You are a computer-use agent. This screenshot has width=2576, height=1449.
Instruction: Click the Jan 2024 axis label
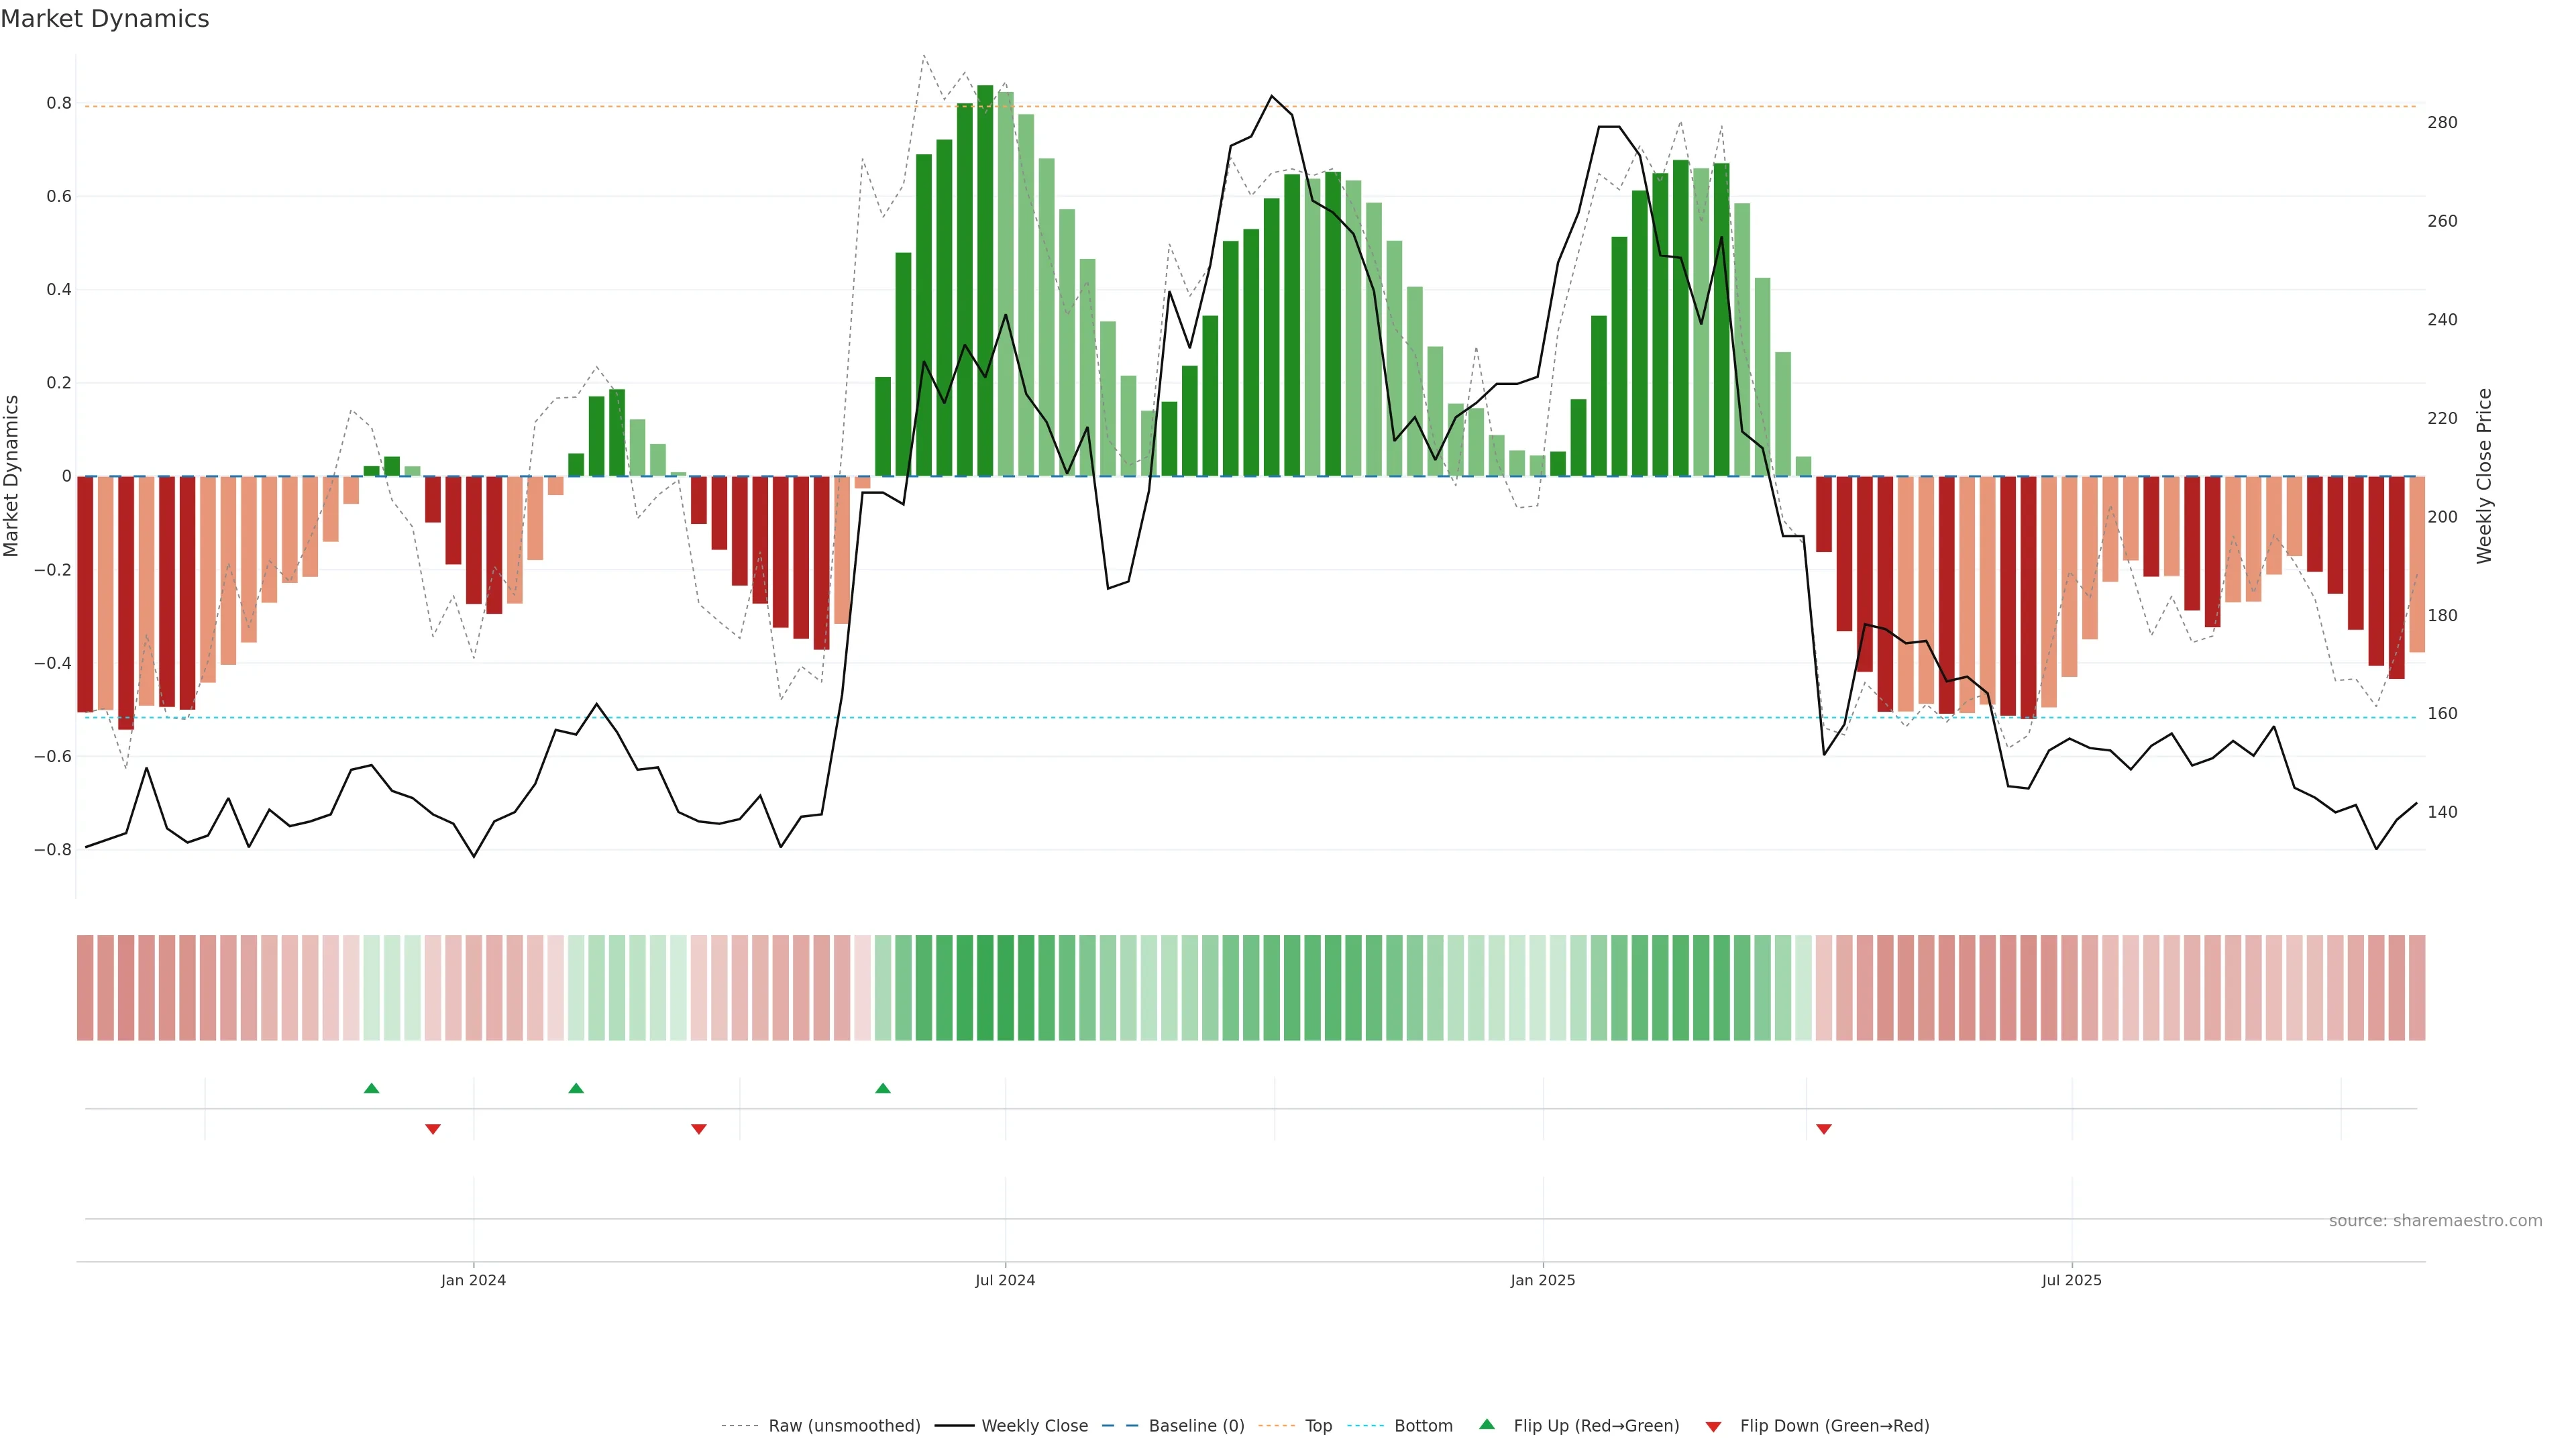473,1280
